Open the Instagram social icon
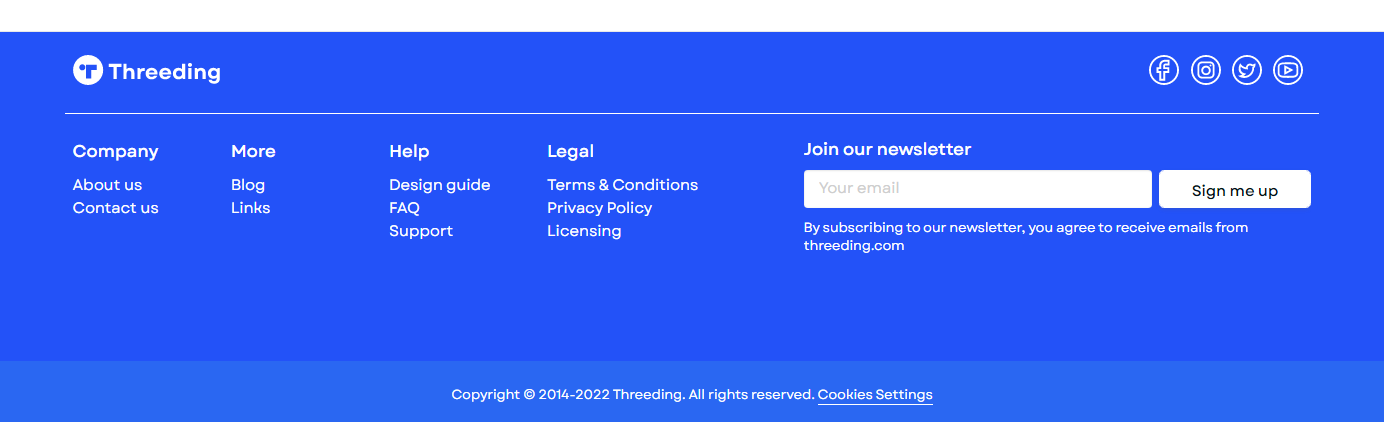The height and width of the screenshot is (422, 1384). [1206, 70]
